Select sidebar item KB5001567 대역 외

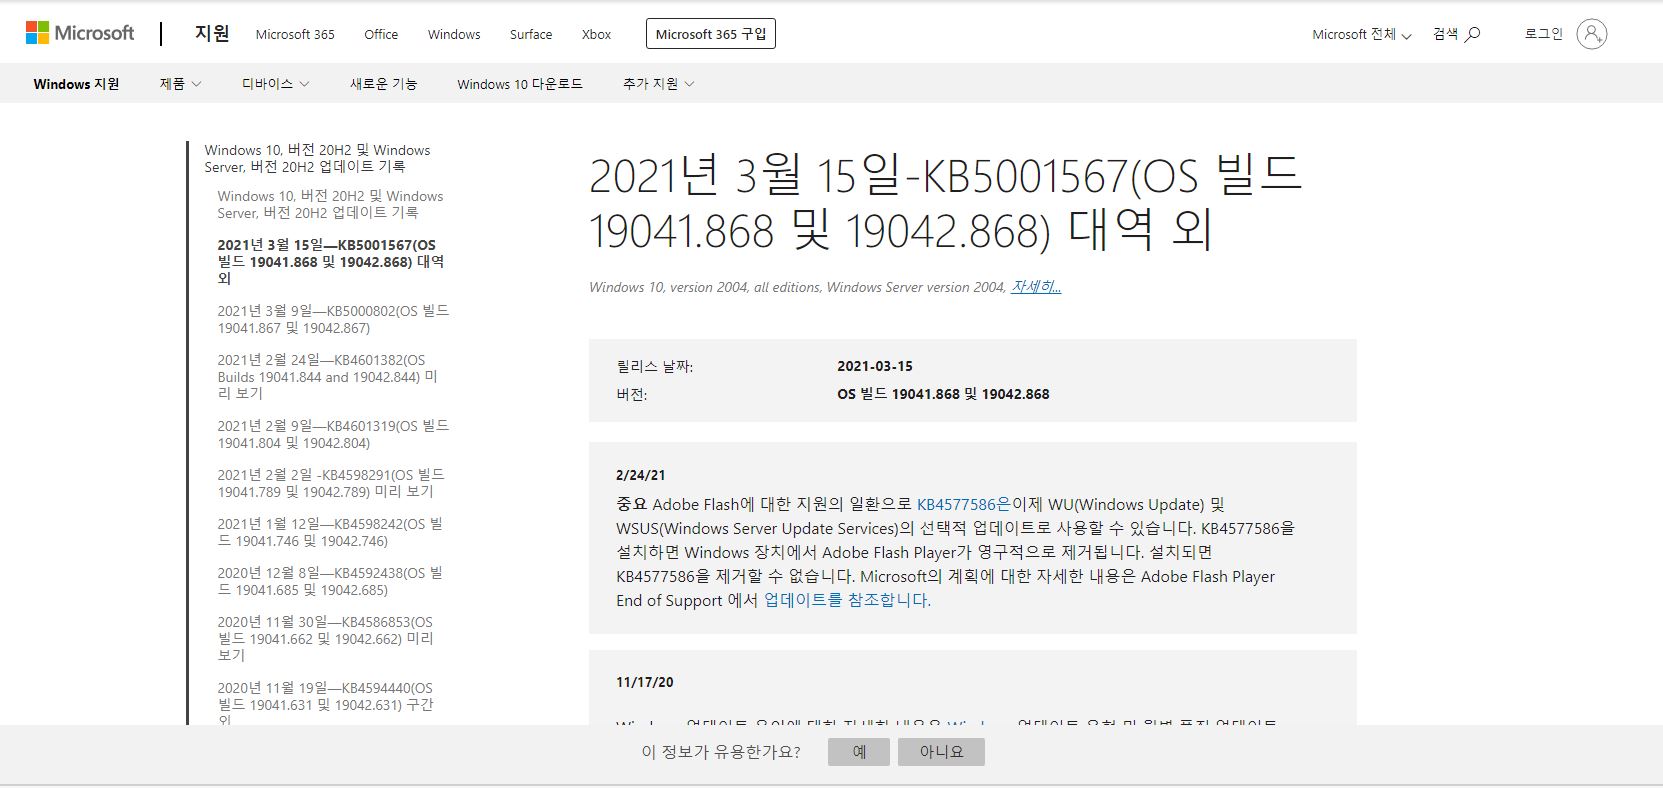[330, 261]
